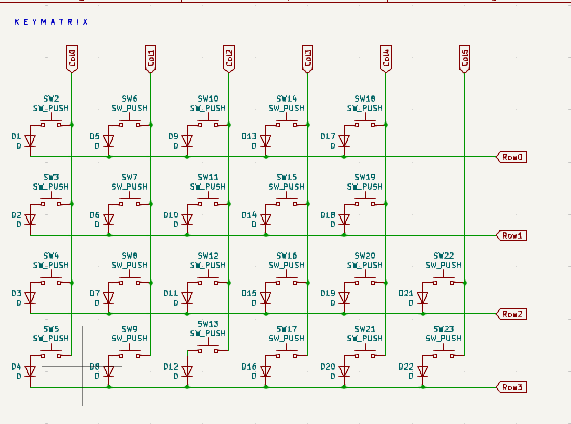Click the SW17 push switch symbol

pyautogui.click(x=287, y=352)
